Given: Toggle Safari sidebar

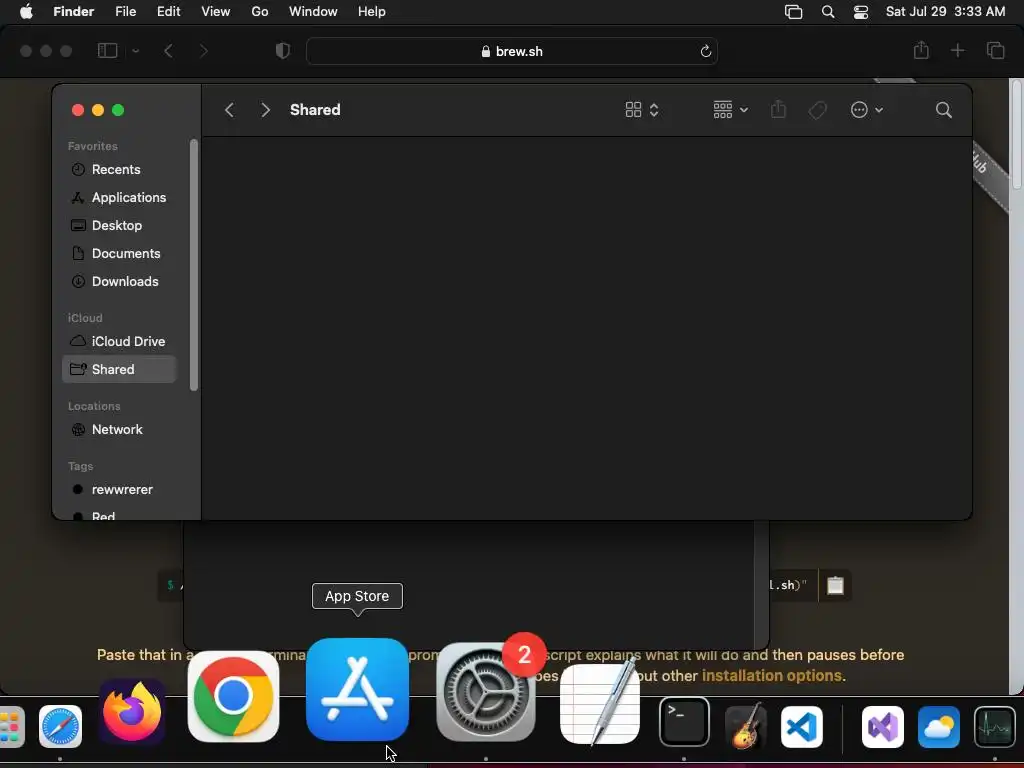Looking at the screenshot, I should point(108,50).
